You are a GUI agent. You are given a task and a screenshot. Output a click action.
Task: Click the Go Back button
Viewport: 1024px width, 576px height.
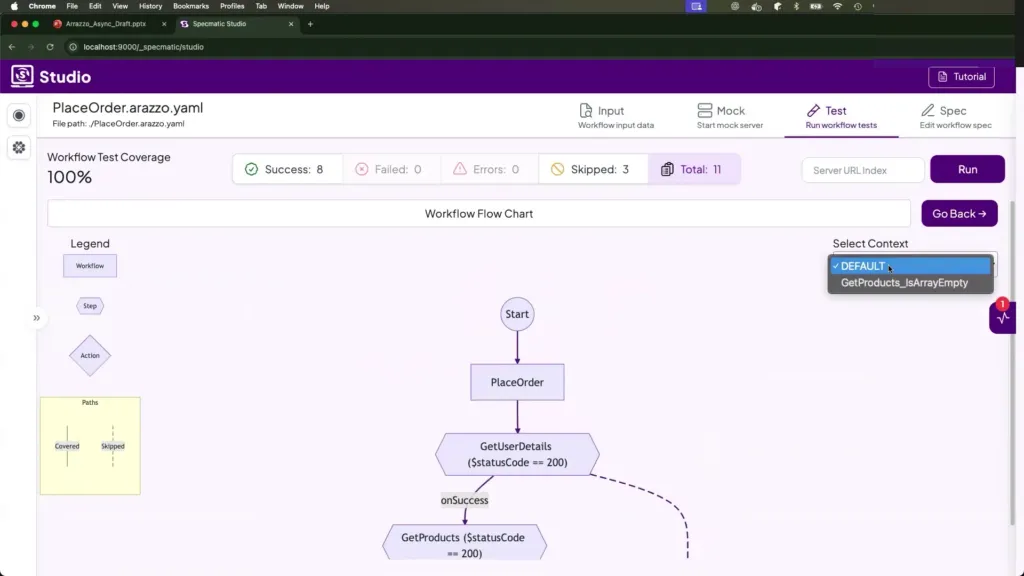[x=958, y=214]
